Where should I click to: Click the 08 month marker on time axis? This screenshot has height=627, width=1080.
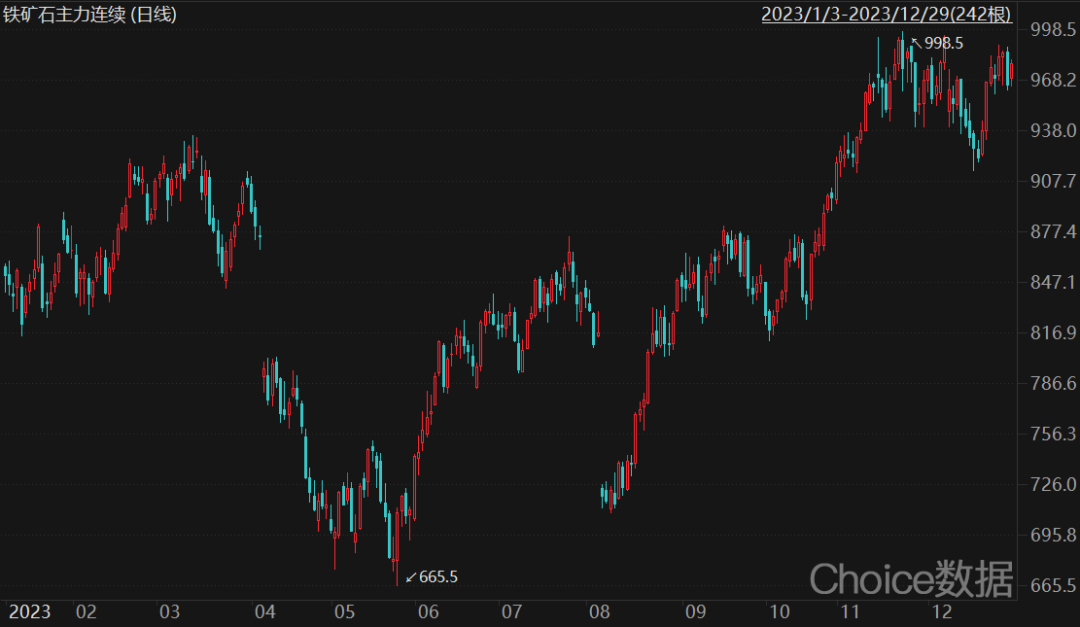tap(599, 612)
